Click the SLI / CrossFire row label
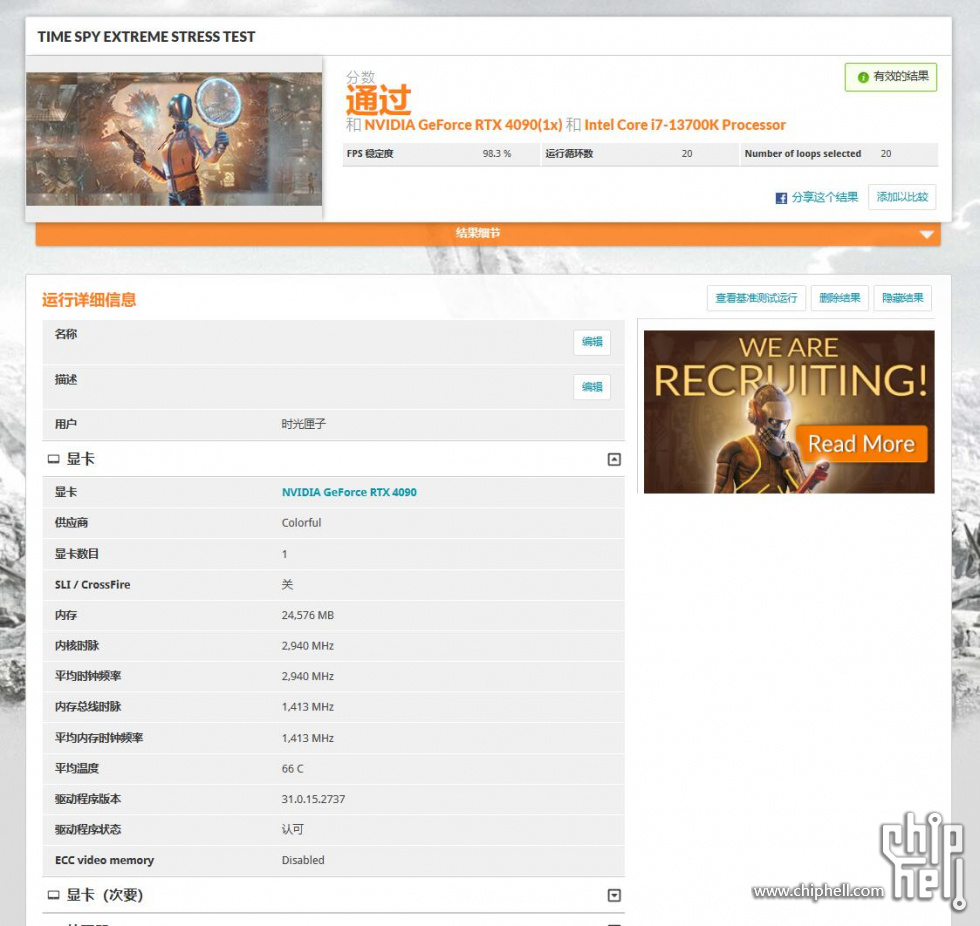Viewport: 980px width, 926px height. (92, 585)
